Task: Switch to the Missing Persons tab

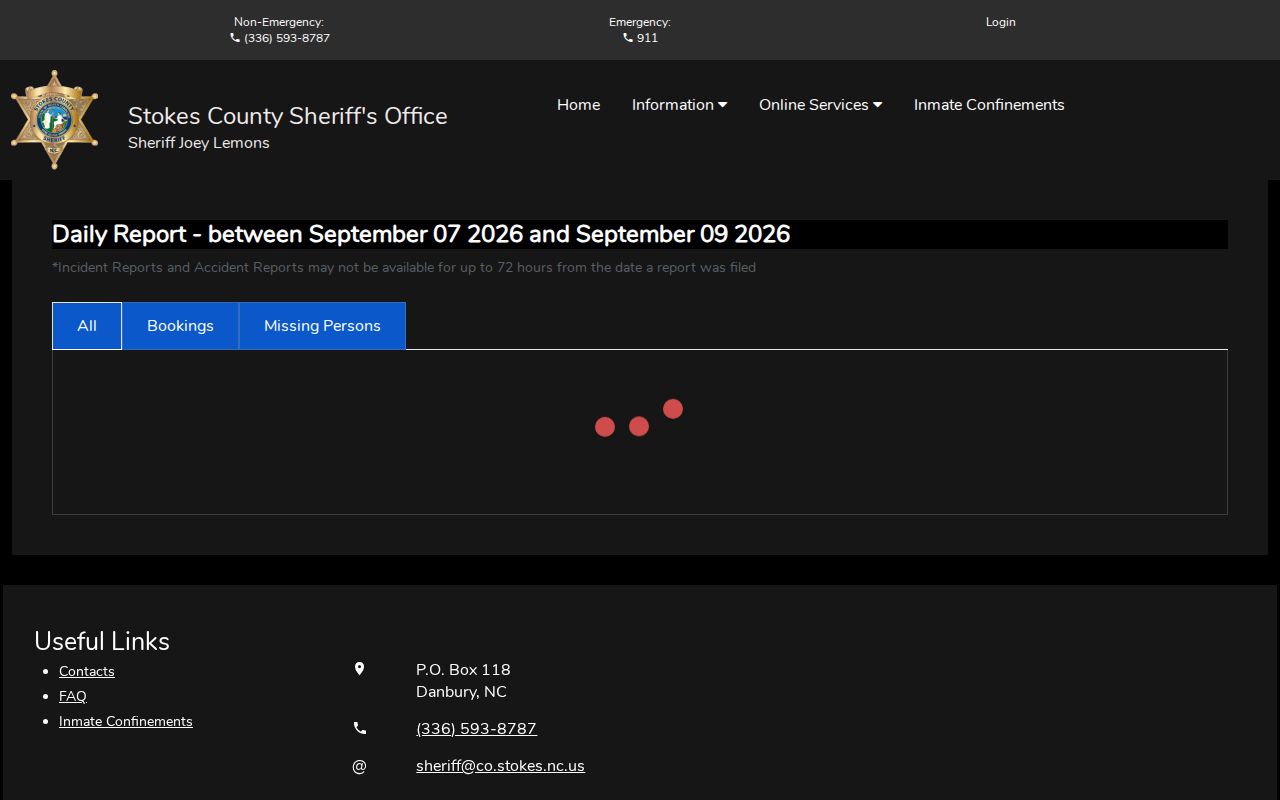Action: 322,326
